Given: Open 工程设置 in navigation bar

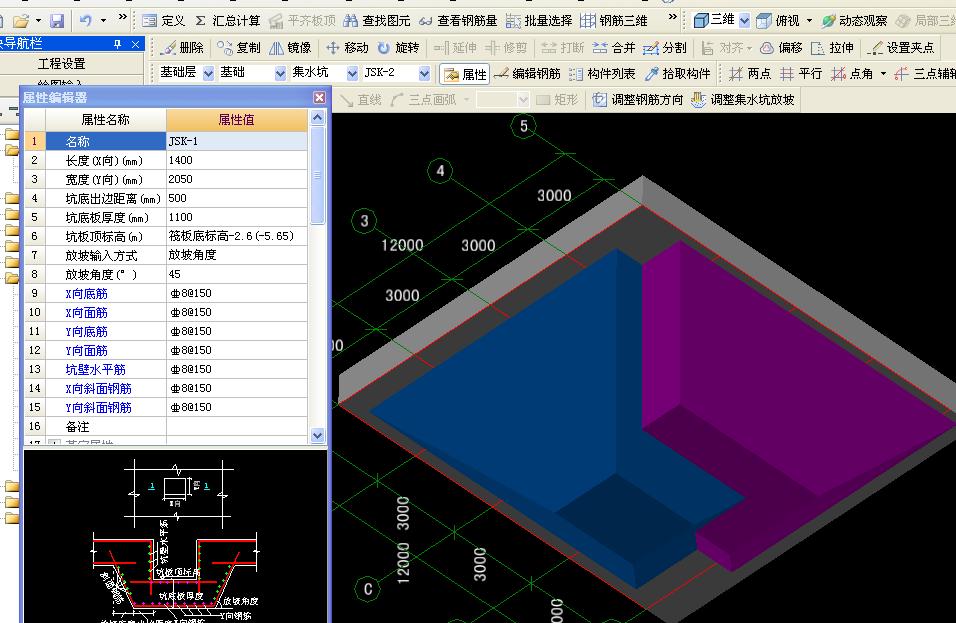Looking at the screenshot, I should pos(61,64).
